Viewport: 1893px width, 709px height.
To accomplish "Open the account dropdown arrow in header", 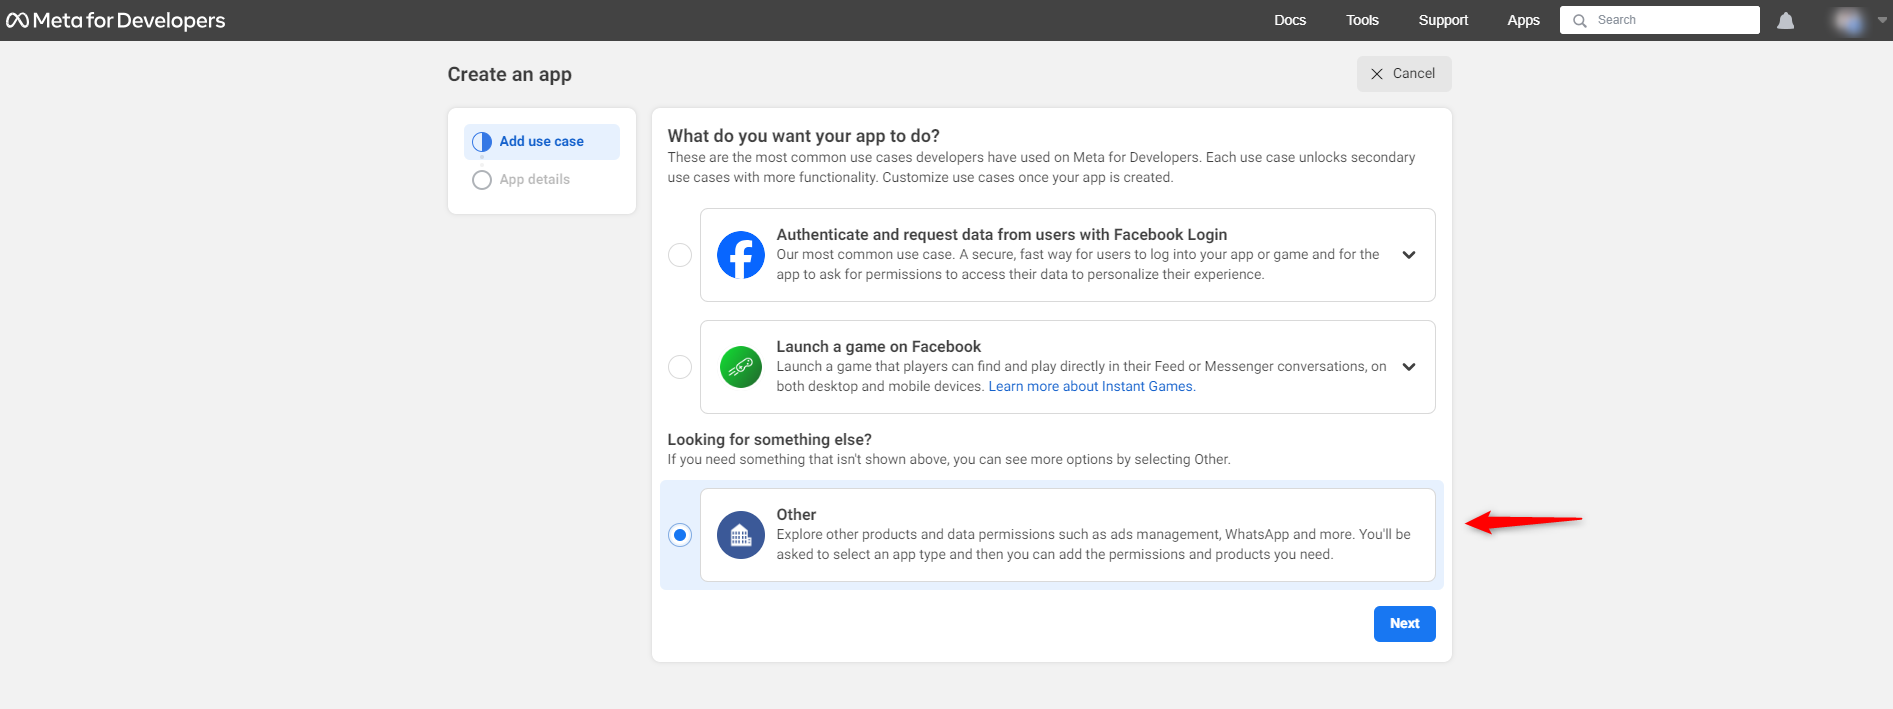I will click(1882, 20).
